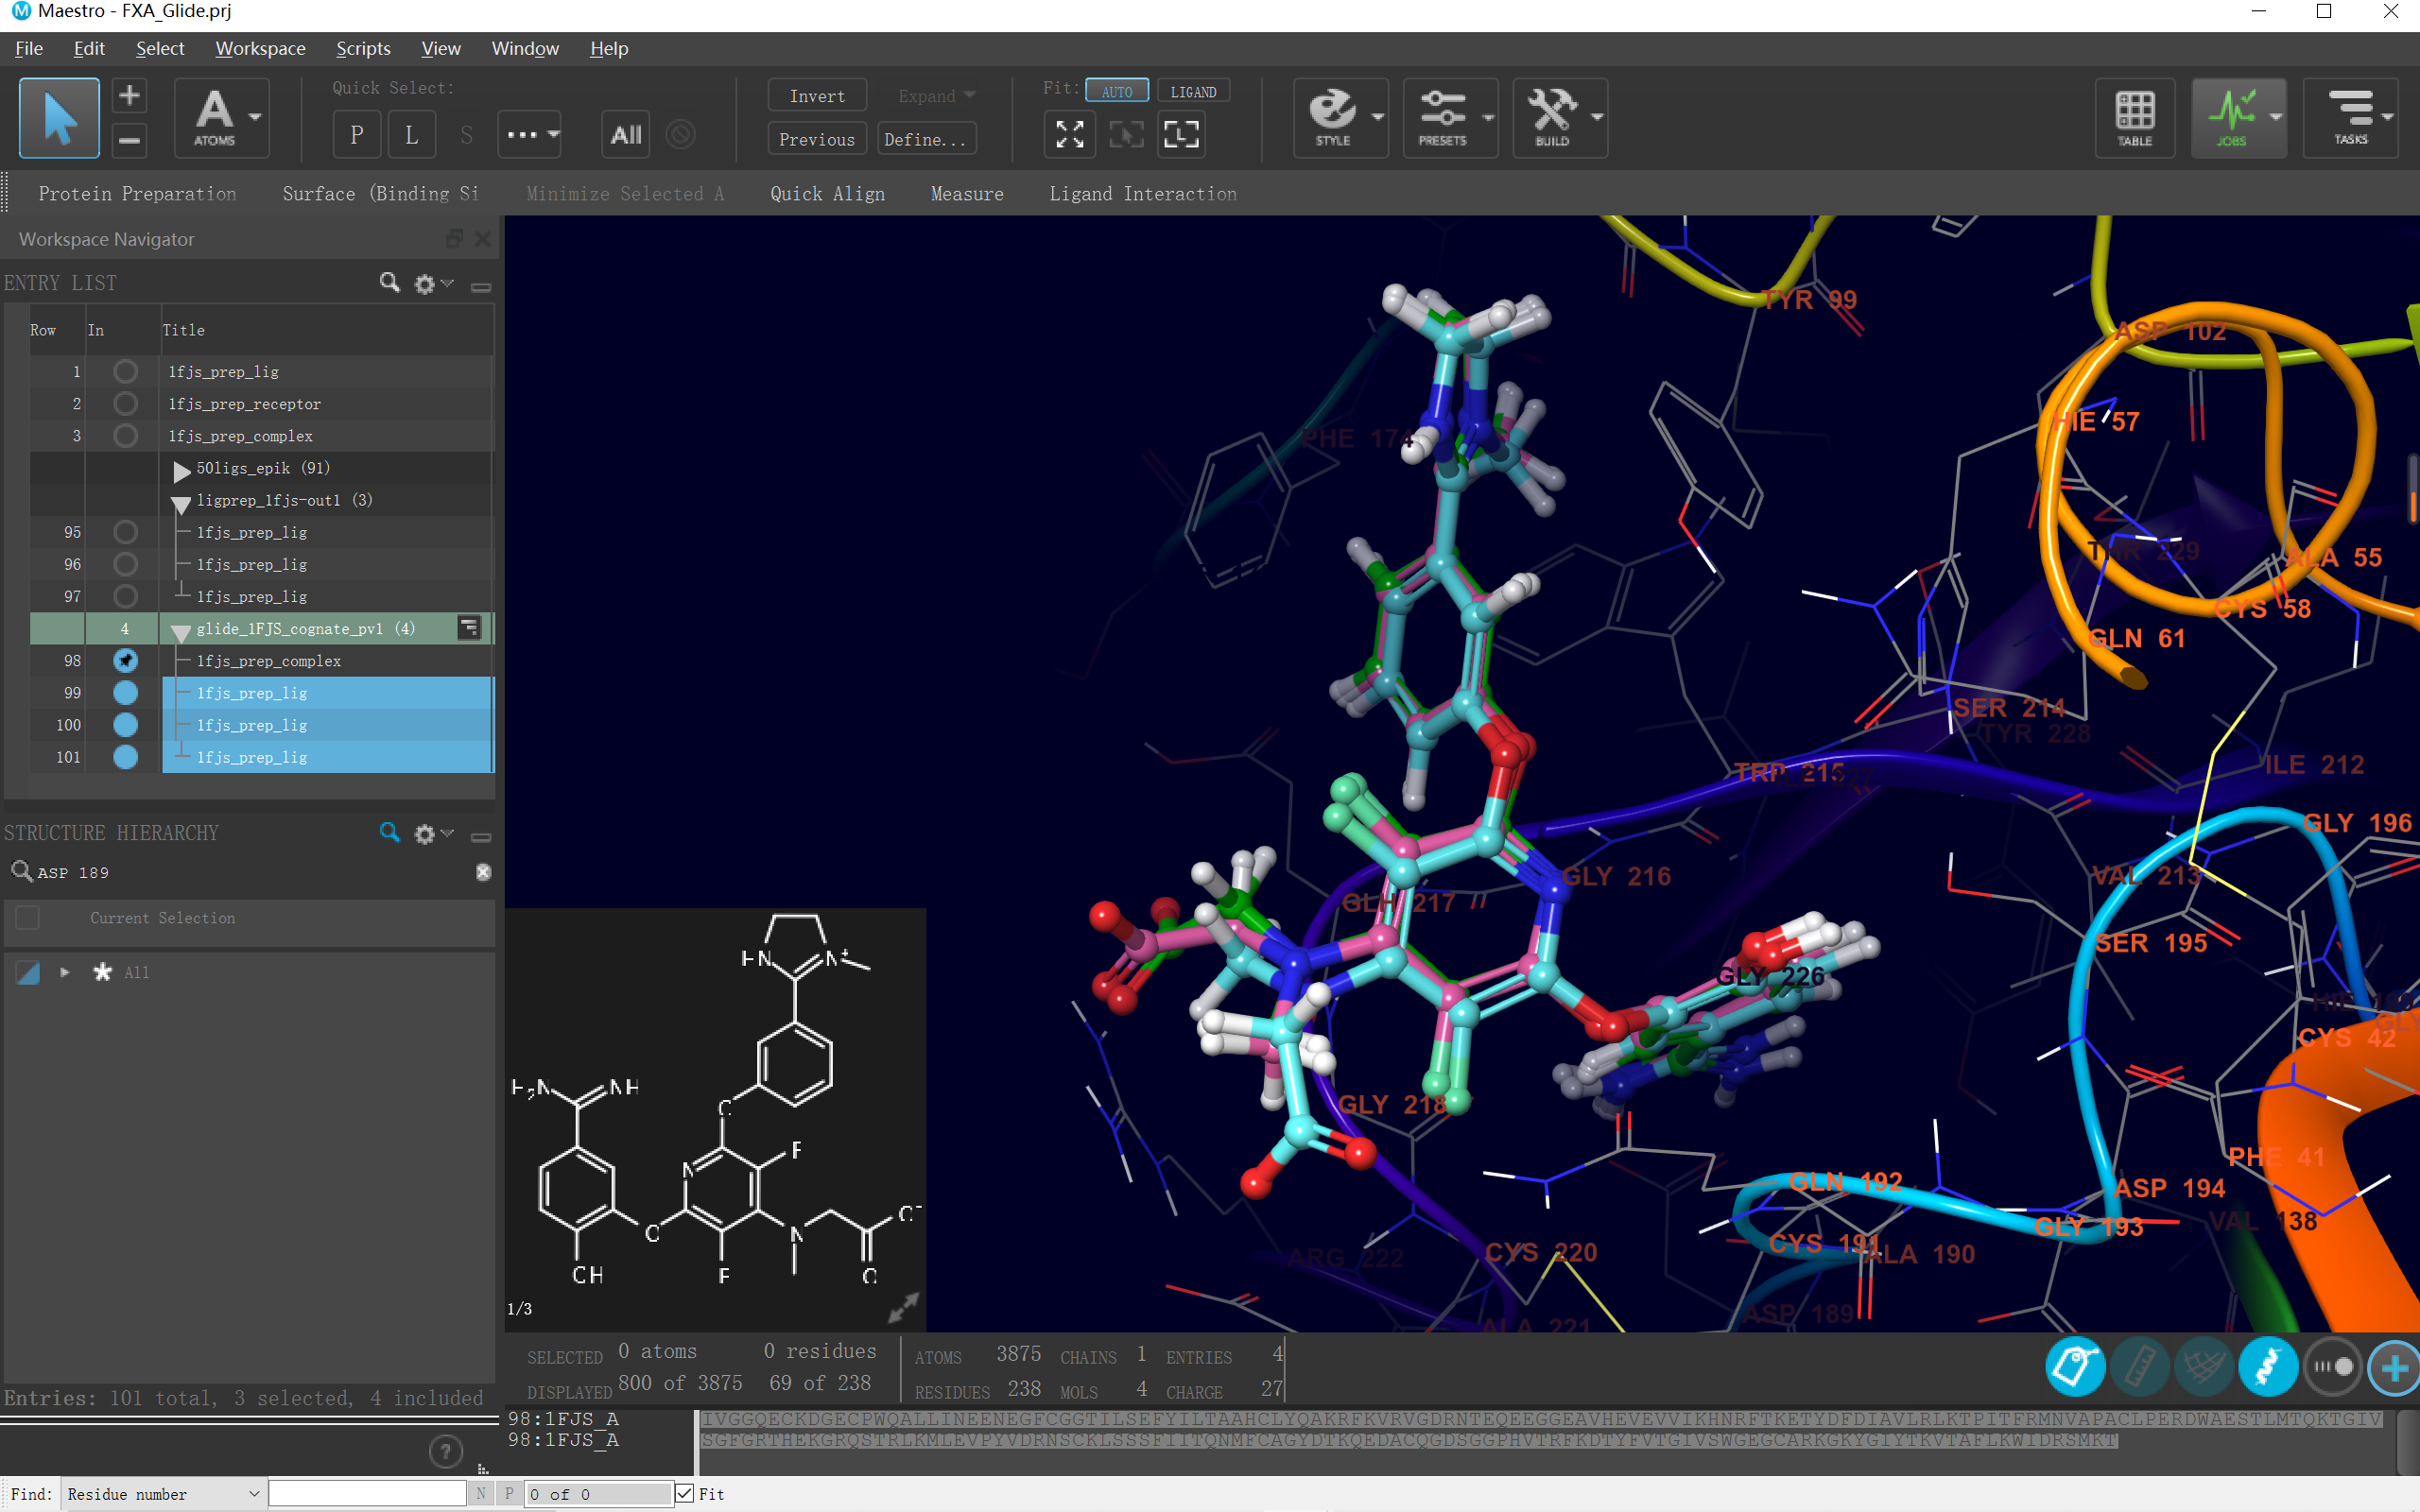Click fit-to-screen zoom icon
Screen dimensions: 2420x1512
(x=1069, y=135)
